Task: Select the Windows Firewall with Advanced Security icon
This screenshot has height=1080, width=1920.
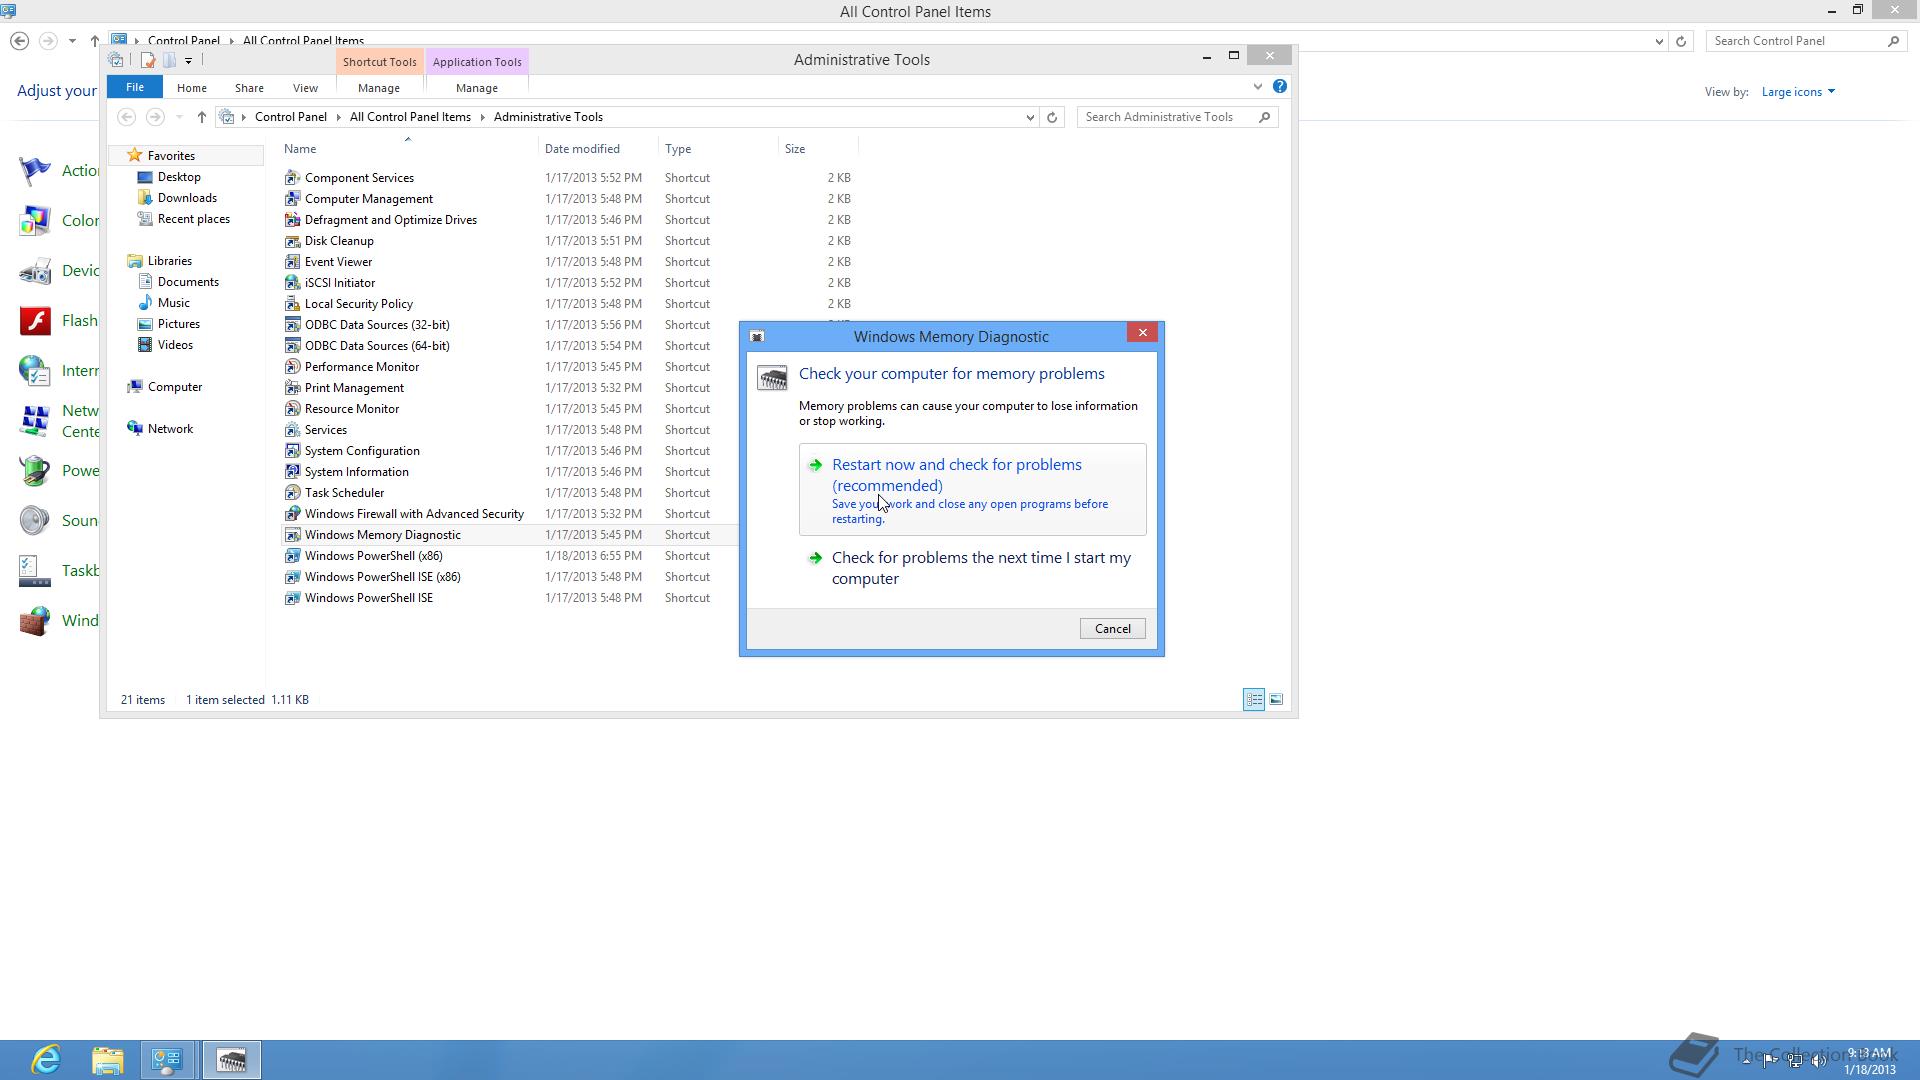Action: tap(292, 514)
